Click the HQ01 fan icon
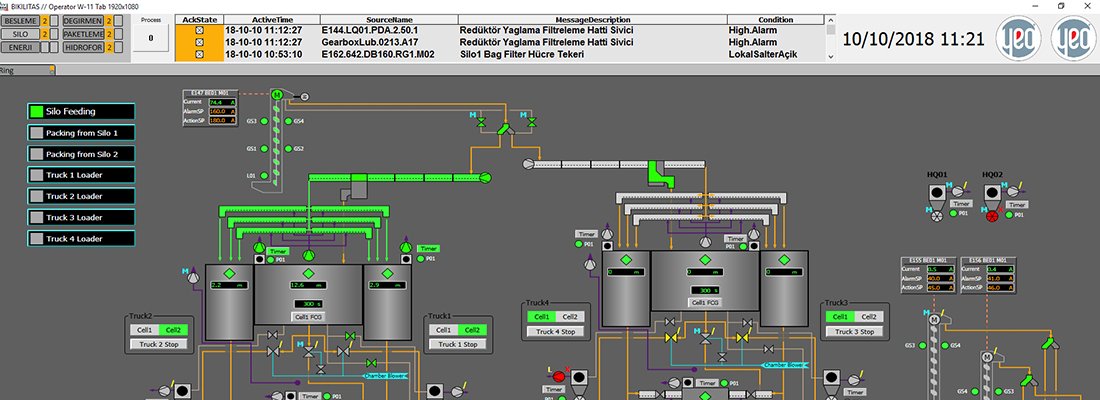Viewport: 1100px width, 400px height. click(937, 215)
